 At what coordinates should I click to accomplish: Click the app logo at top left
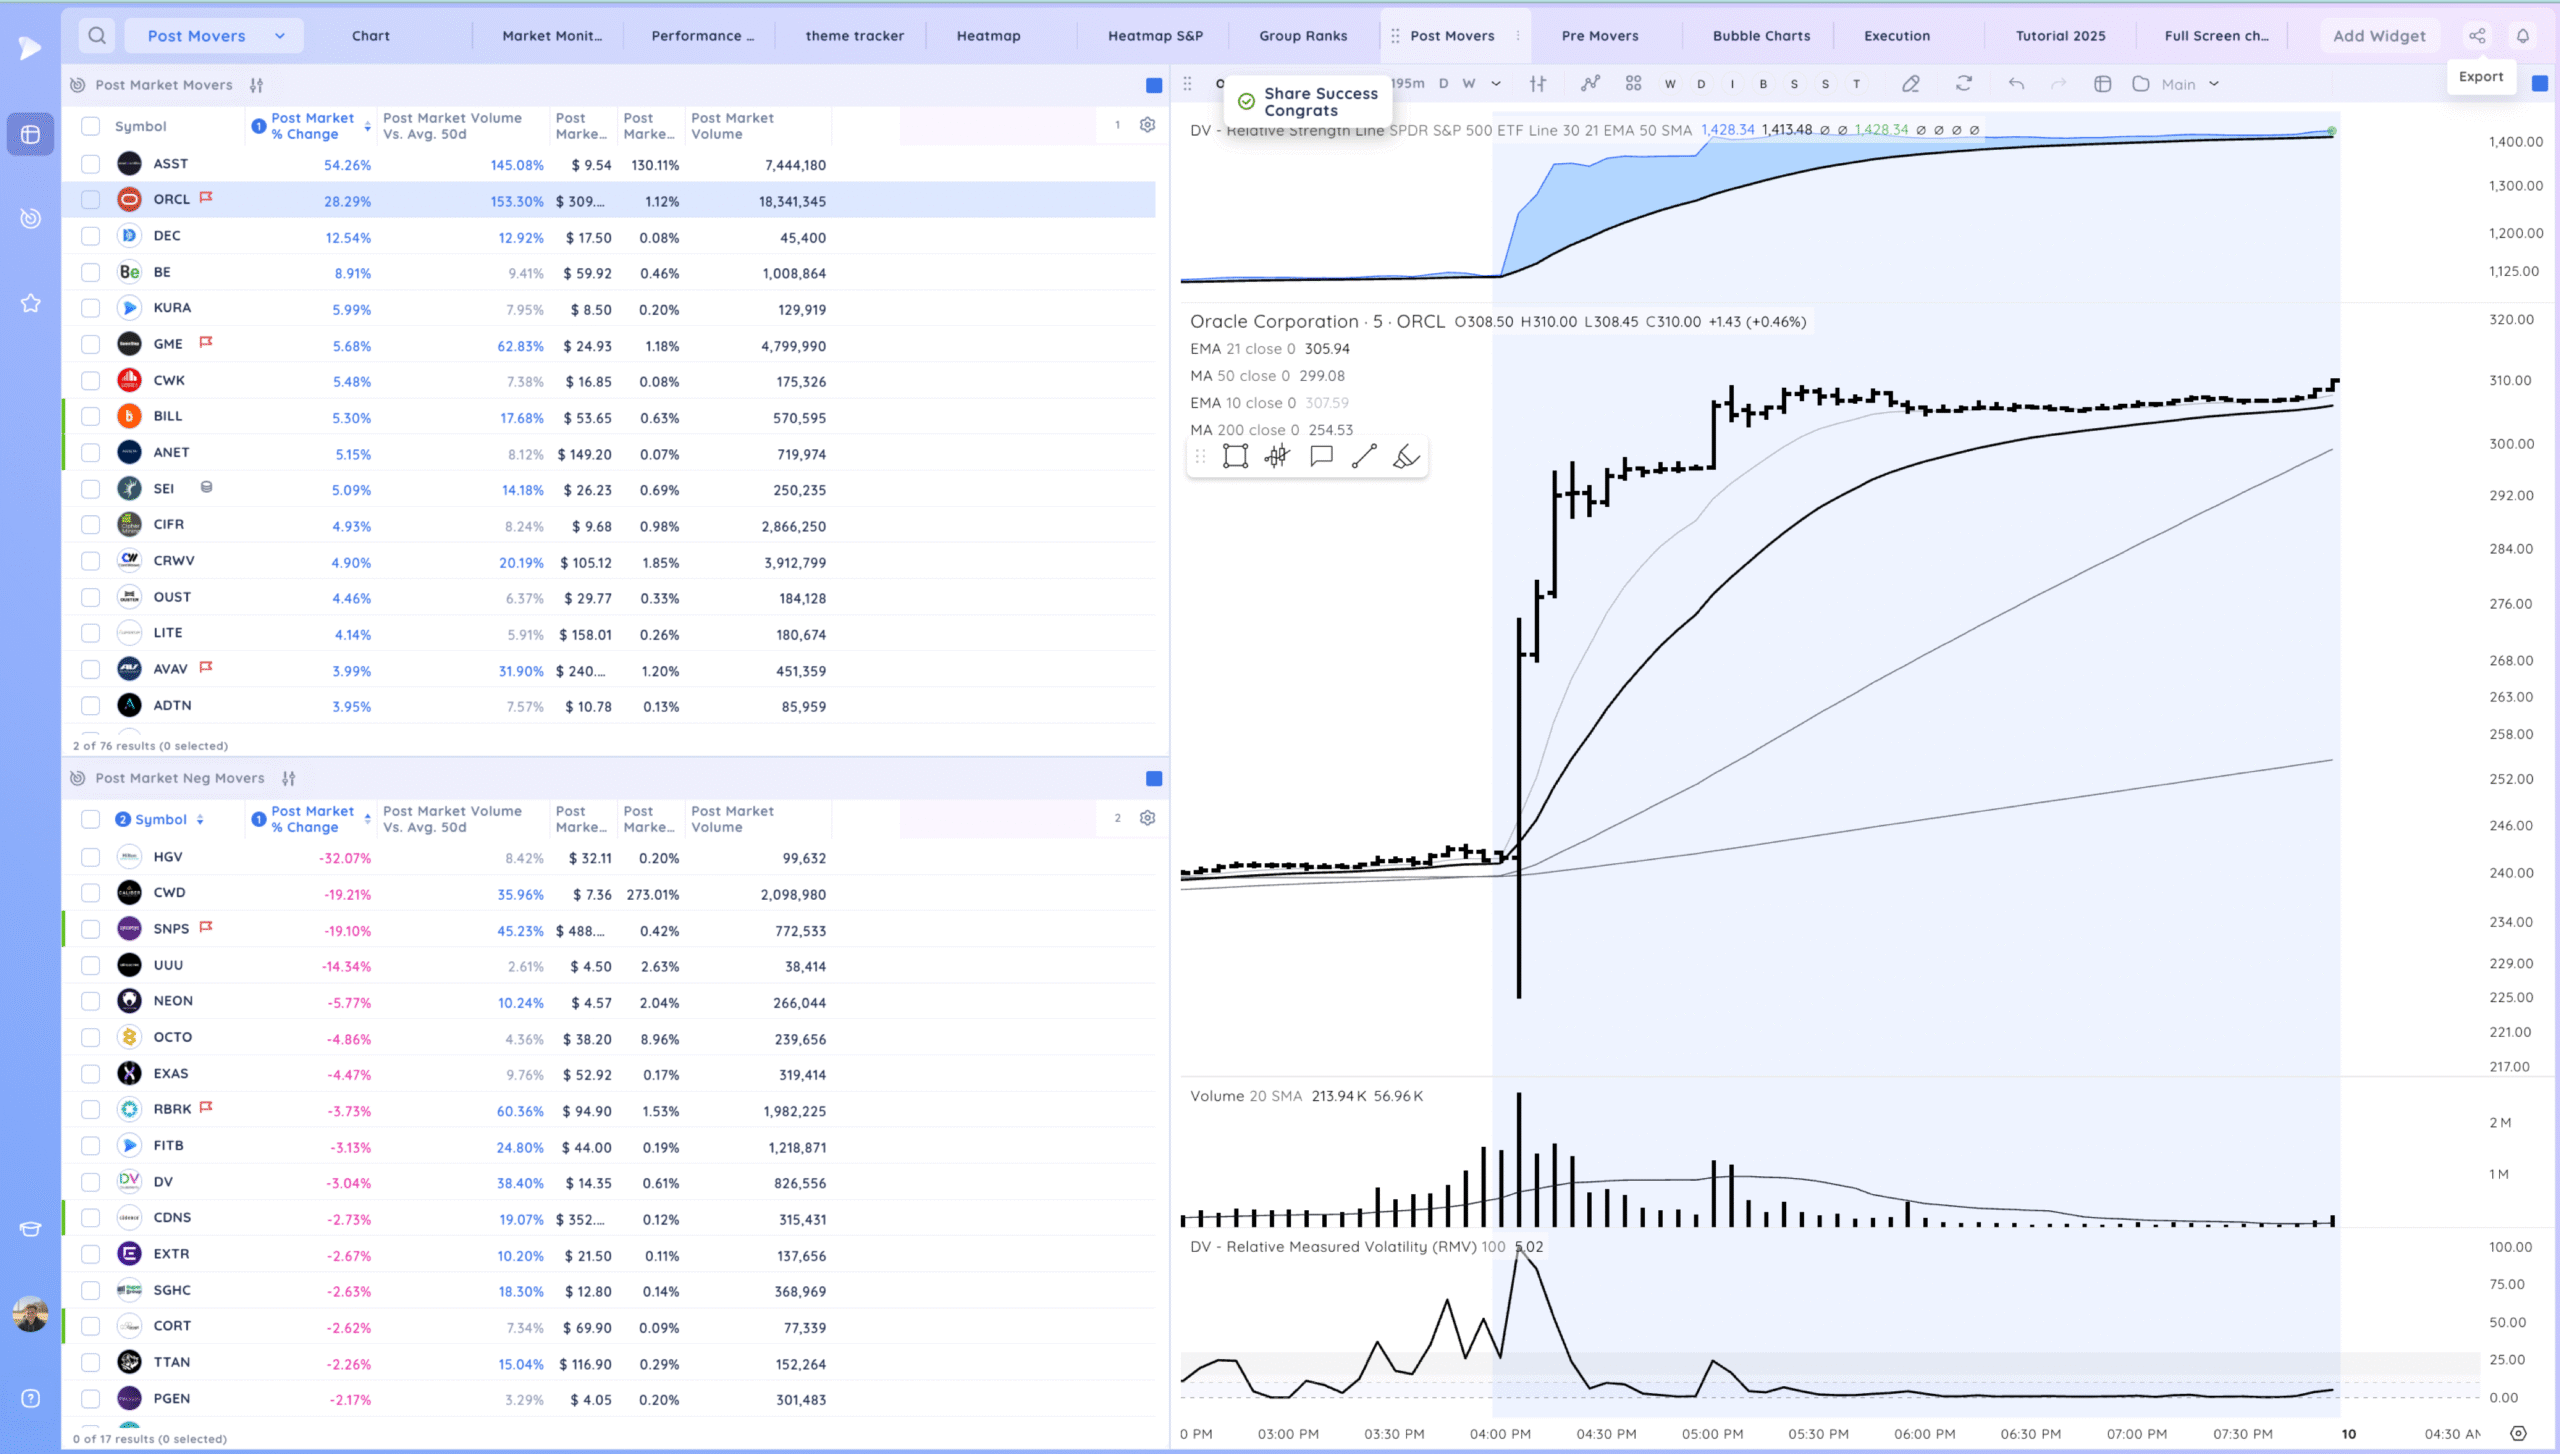(x=30, y=47)
